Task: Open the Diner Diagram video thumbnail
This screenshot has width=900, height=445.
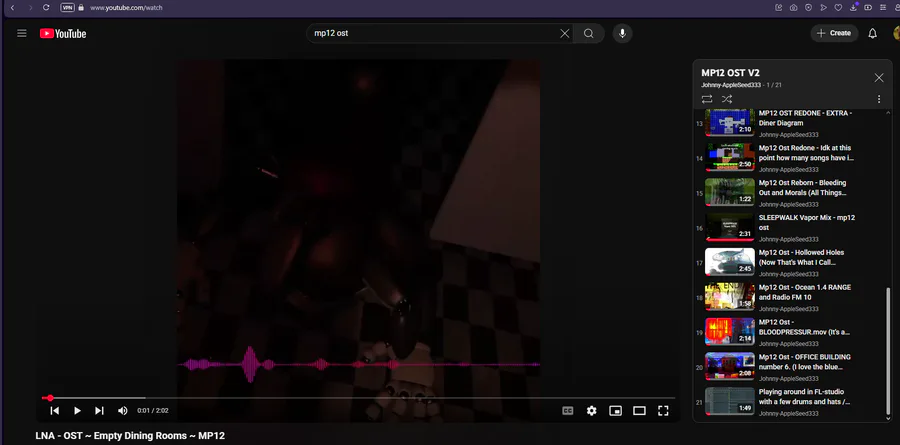Action: click(730, 122)
